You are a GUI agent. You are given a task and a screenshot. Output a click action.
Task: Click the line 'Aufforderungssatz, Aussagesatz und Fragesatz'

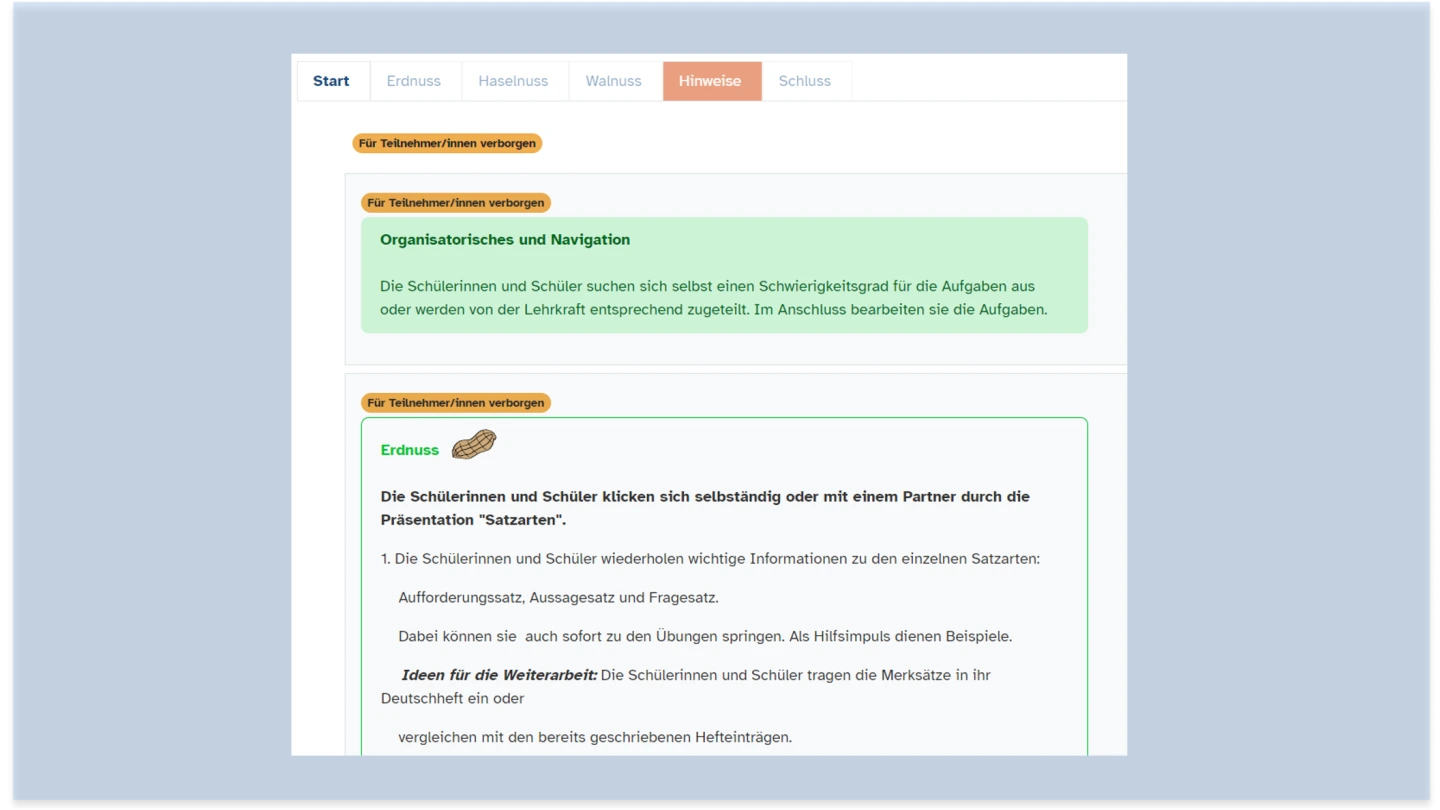point(558,598)
